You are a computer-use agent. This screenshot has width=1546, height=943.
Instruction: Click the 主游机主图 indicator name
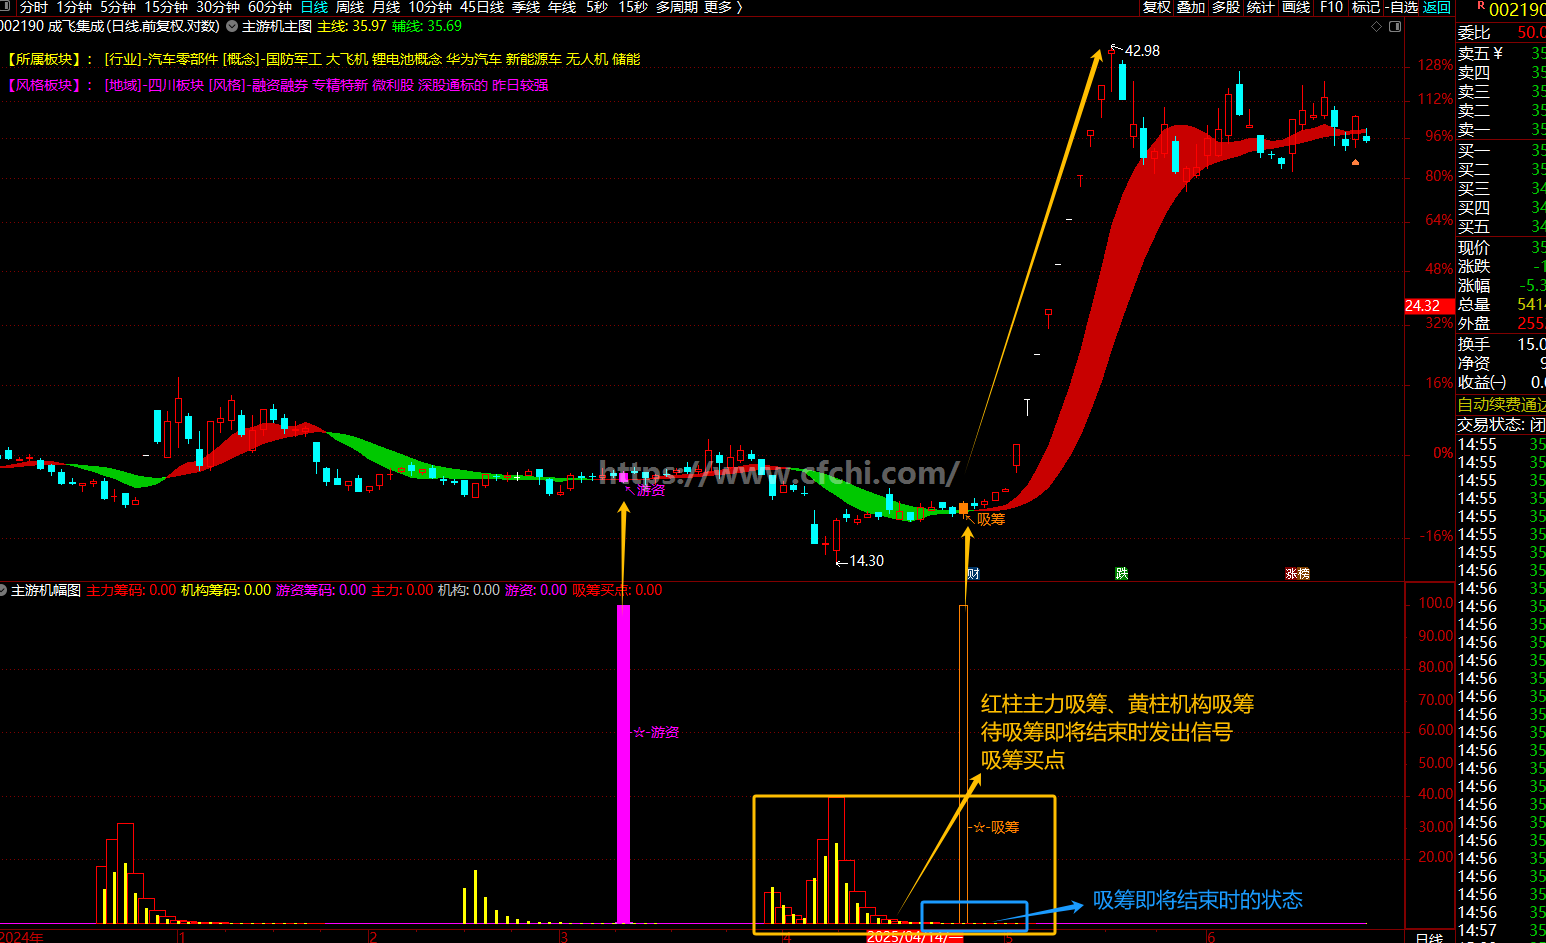[x=277, y=26]
